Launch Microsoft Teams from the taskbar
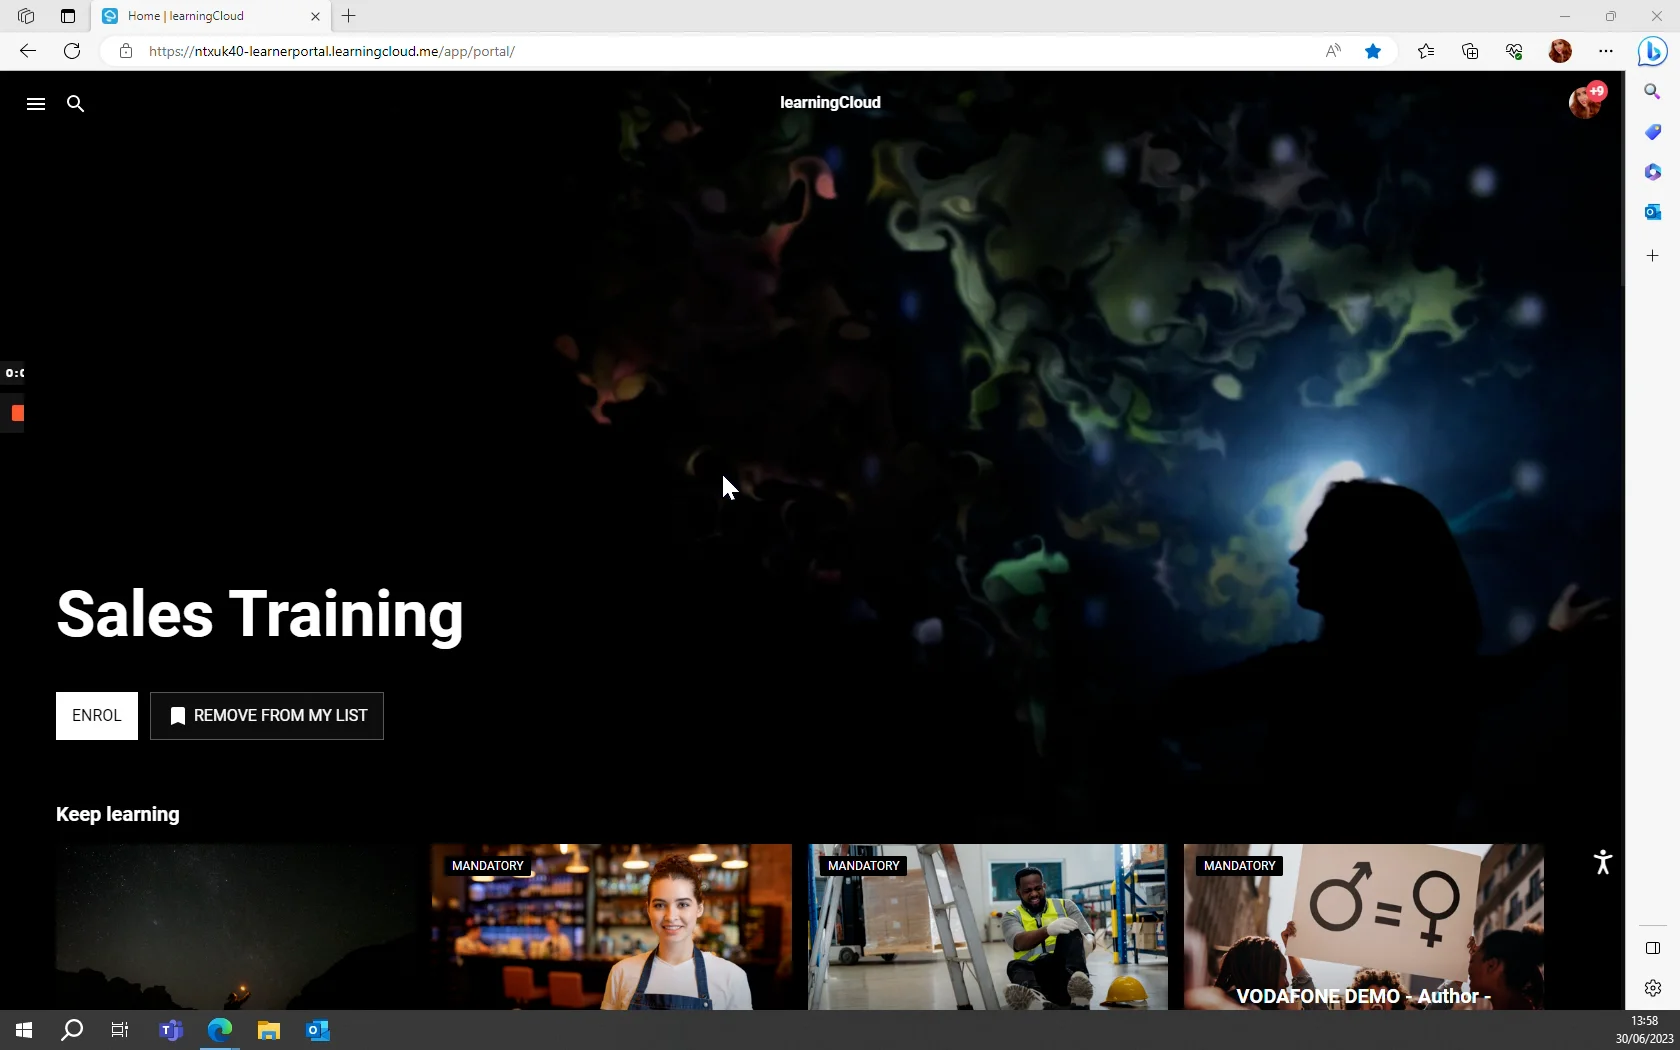The height and width of the screenshot is (1050, 1680). (x=171, y=1031)
